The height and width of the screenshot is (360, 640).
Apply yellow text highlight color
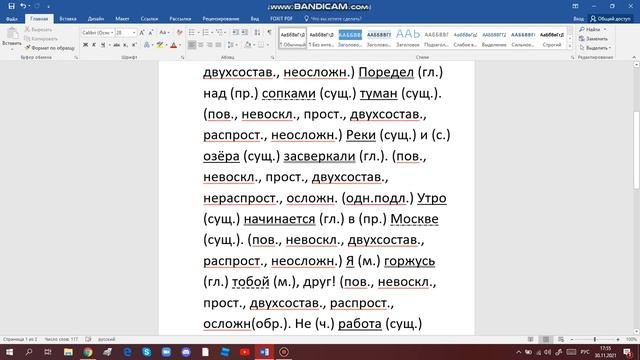[x=160, y=45]
